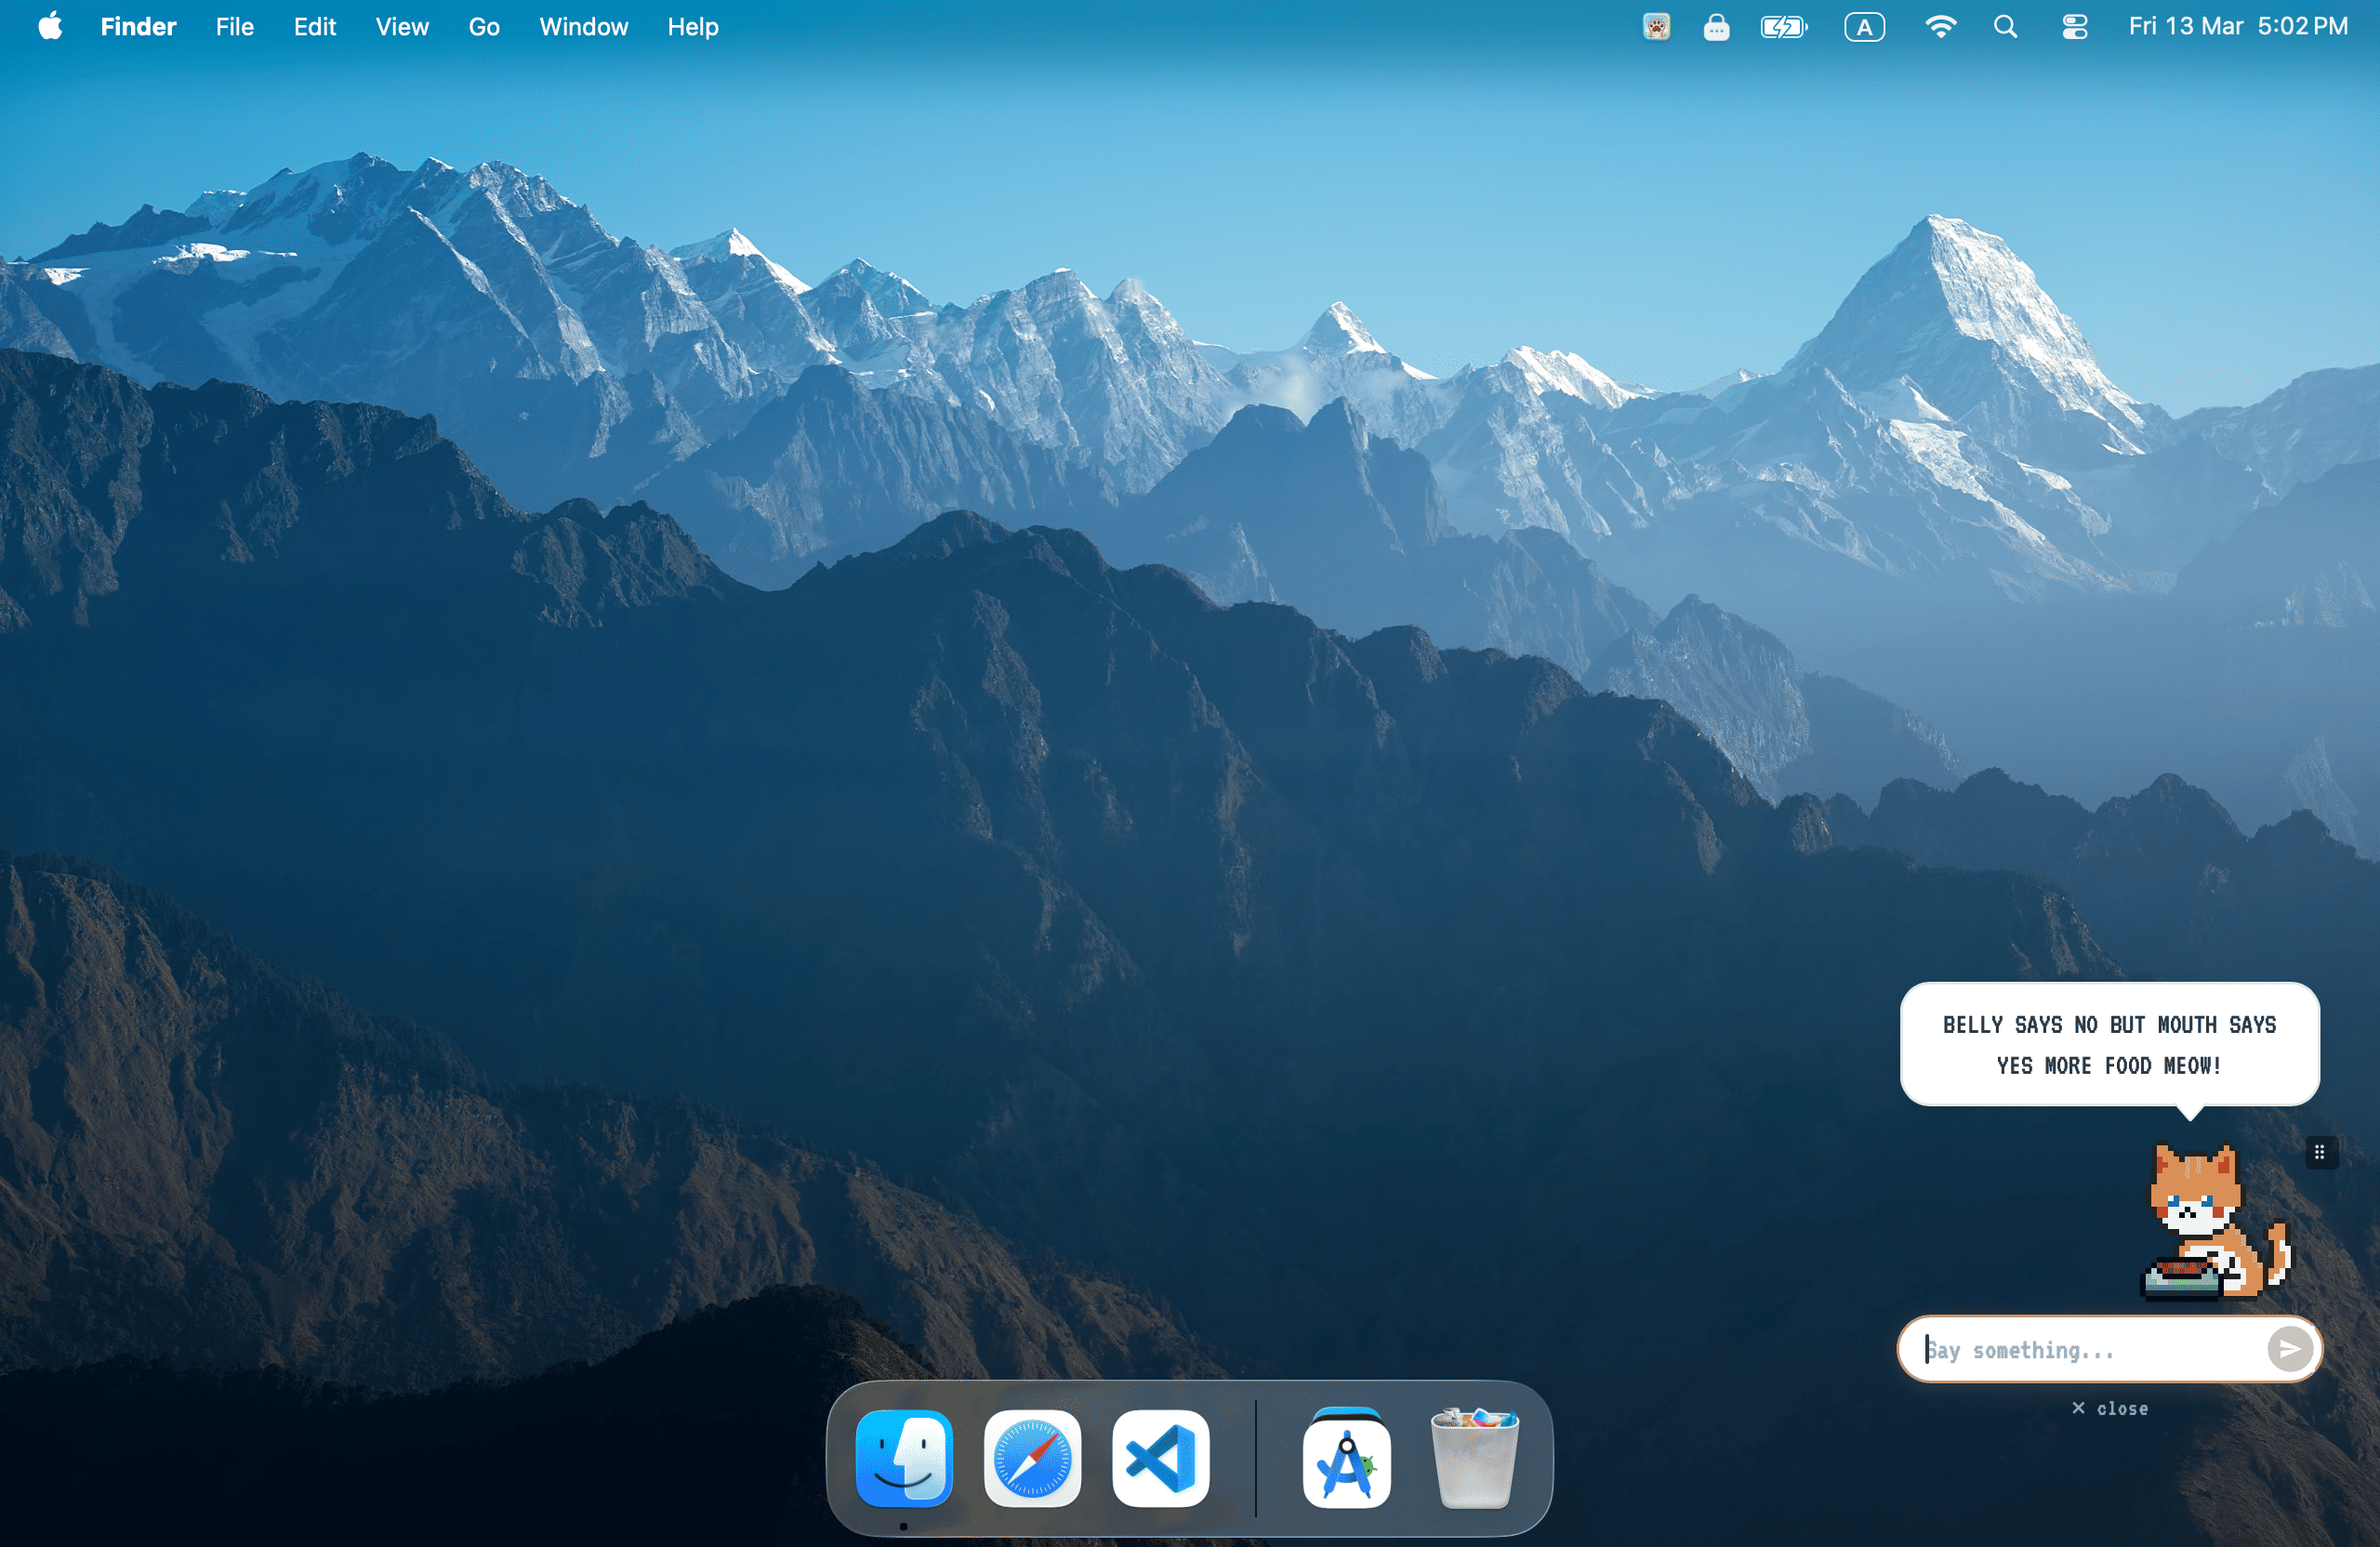Screen dimensions: 2380x1547
Task: Open Android Studio from the dock
Action: (x=1346, y=1458)
